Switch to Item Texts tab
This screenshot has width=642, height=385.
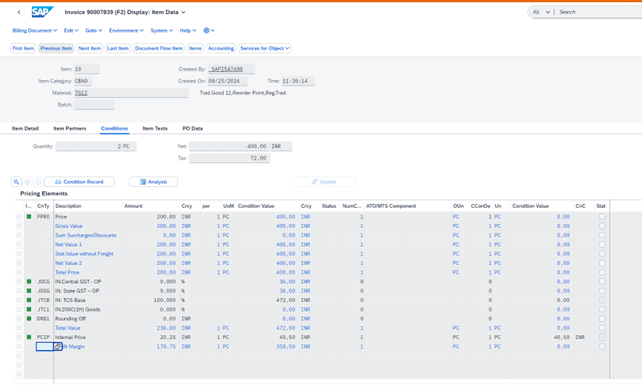point(155,128)
